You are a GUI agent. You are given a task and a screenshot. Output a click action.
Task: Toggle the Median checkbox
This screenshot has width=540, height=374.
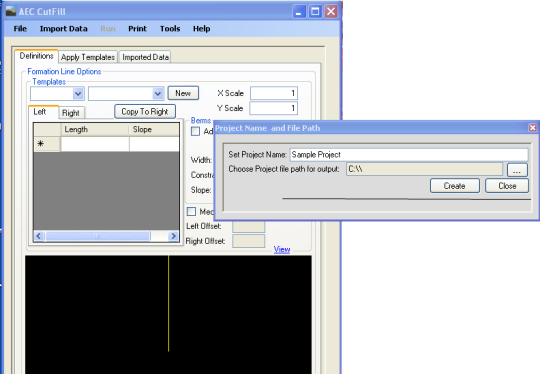[x=191, y=211]
